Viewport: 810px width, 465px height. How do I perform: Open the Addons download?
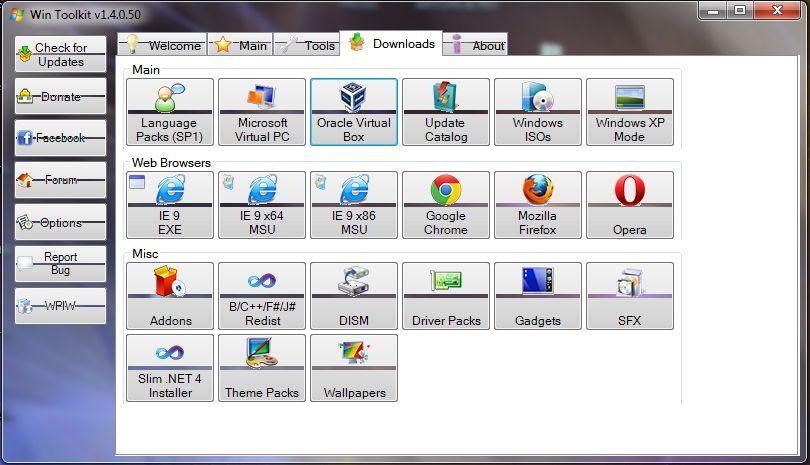(x=170, y=296)
